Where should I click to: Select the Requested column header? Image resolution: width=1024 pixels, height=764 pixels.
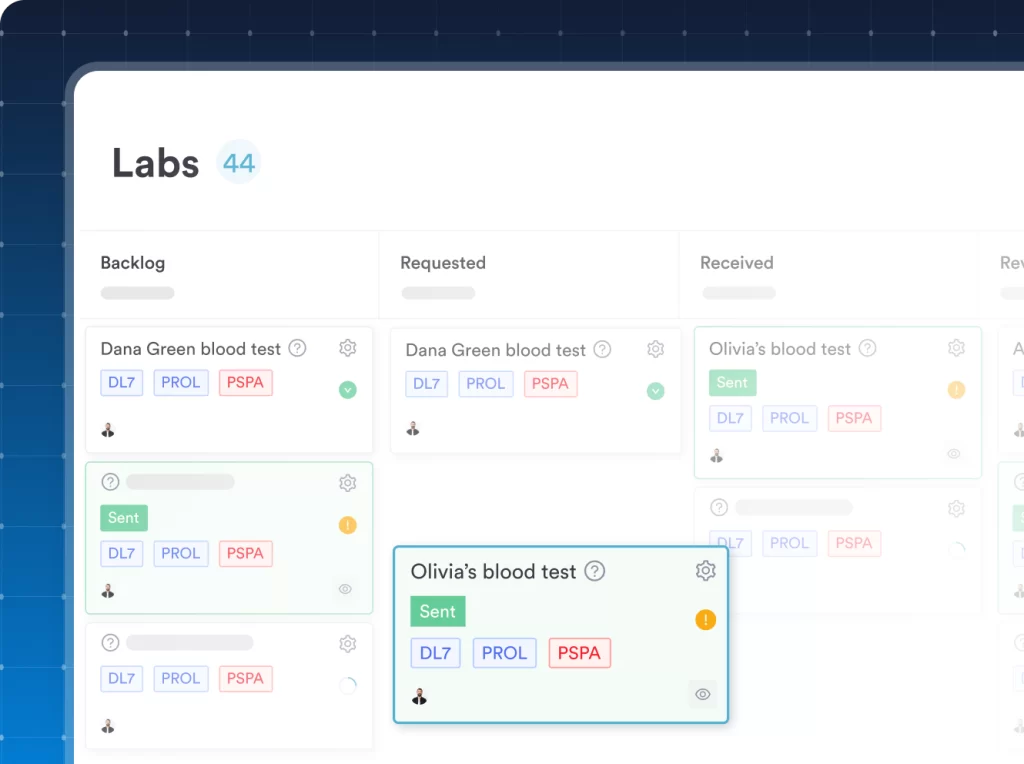(443, 263)
